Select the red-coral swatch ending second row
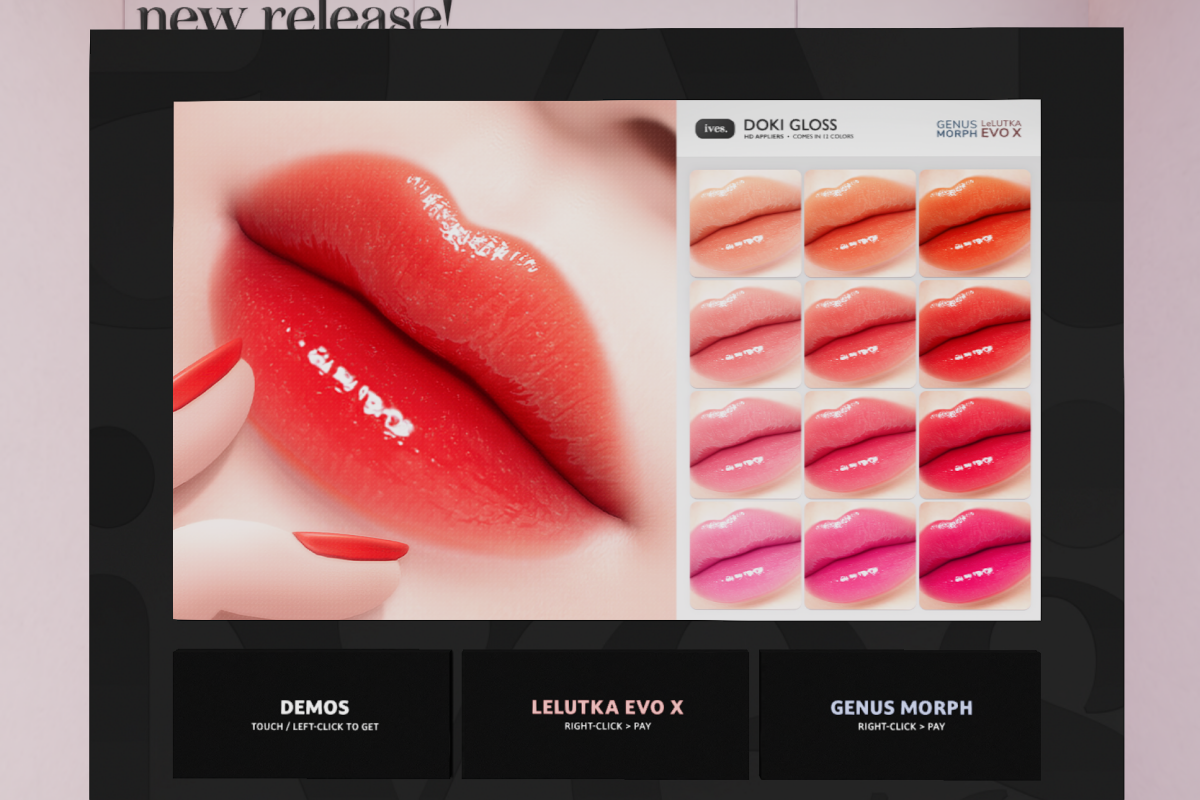The height and width of the screenshot is (800, 1200). [x=974, y=334]
